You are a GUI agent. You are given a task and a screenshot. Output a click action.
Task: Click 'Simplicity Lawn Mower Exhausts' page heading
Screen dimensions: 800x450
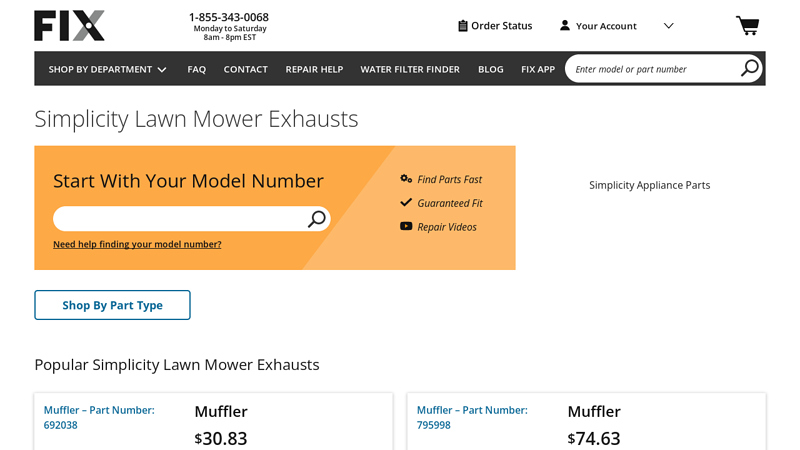point(196,119)
